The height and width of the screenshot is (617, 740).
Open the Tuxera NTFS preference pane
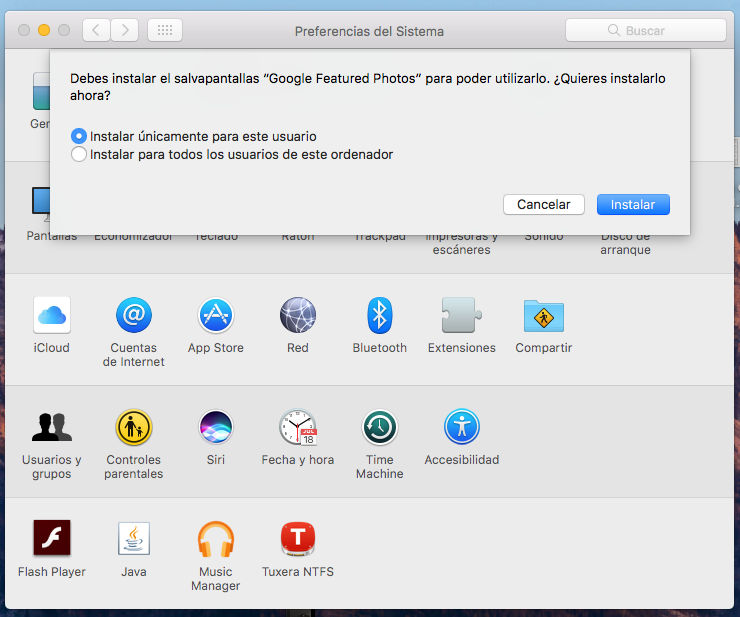[x=298, y=539]
